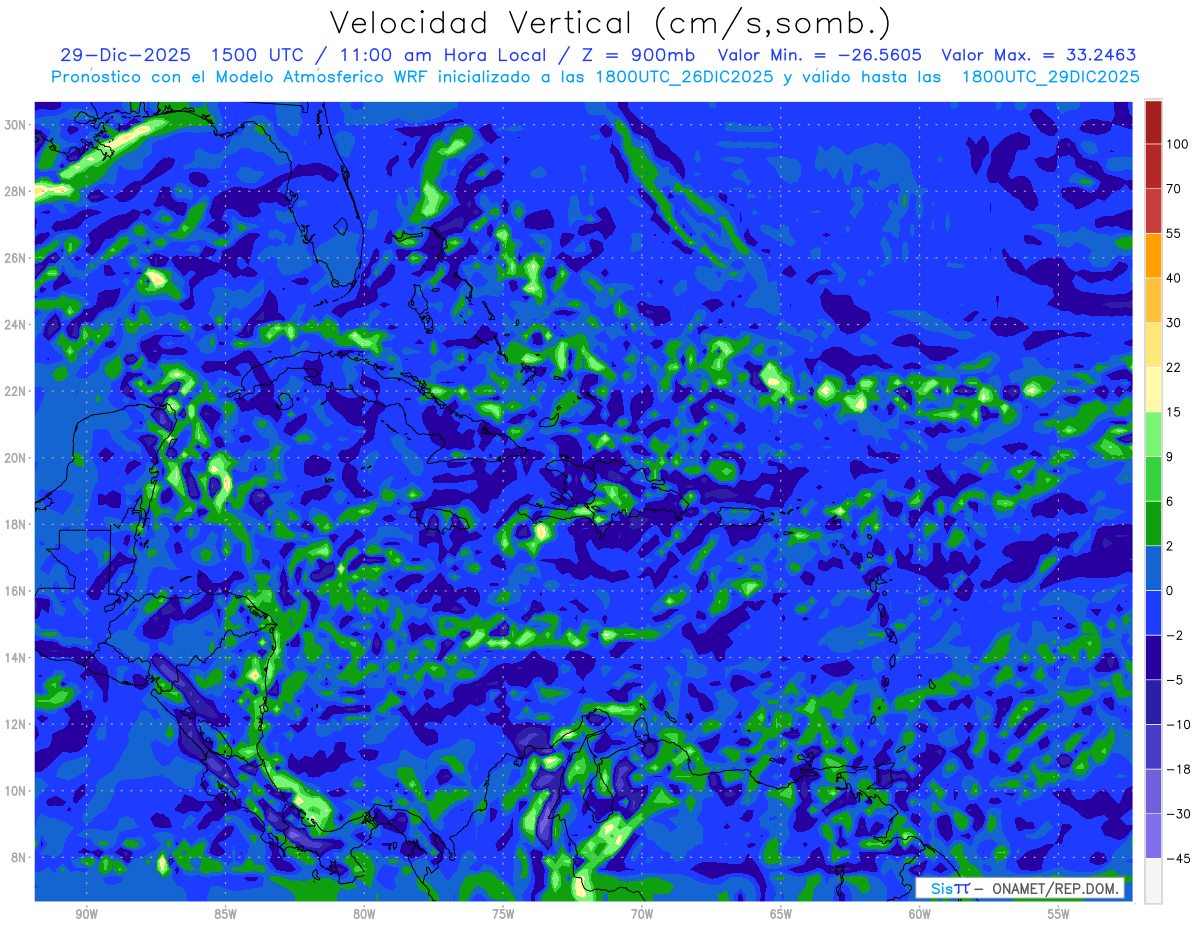The width and height of the screenshot is (1200, 927).
Task: Click the color bar segment between 70 and 55
Action: click(x=1153, y=211)
